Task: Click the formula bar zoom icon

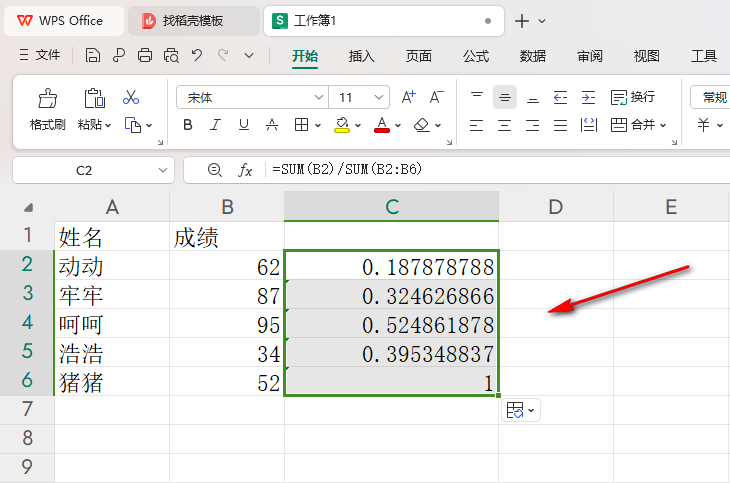Action: [215, 170]
